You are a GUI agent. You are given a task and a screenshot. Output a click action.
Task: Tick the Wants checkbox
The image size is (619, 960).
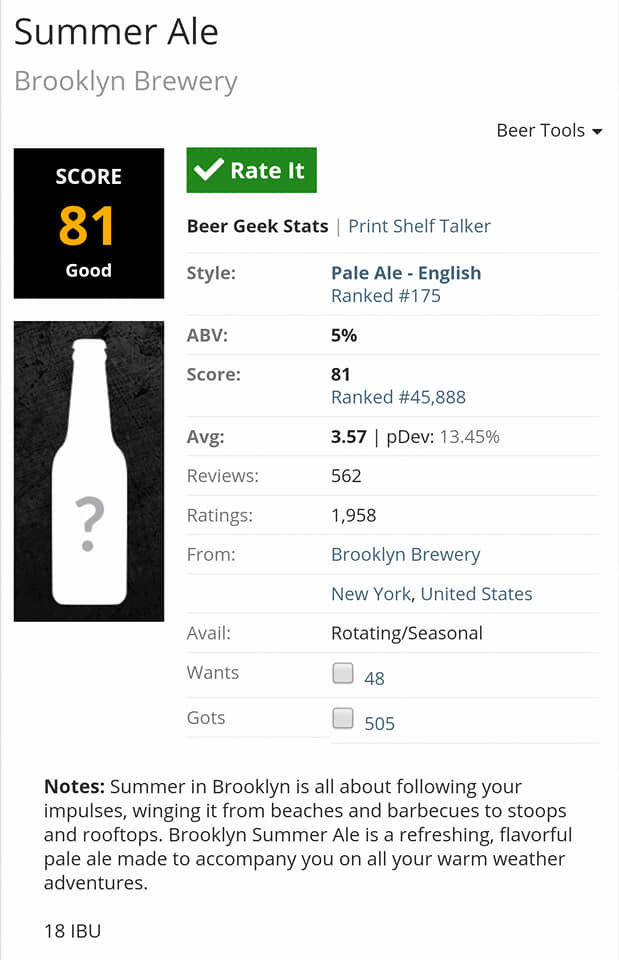343,674
